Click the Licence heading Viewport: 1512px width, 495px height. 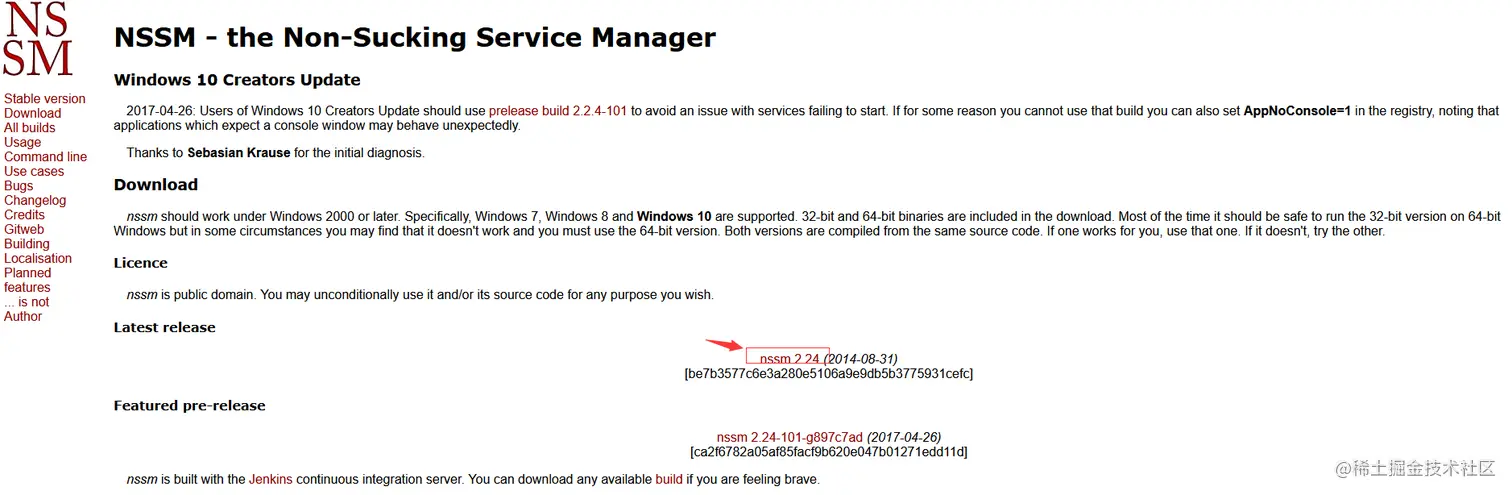(141, 263)
